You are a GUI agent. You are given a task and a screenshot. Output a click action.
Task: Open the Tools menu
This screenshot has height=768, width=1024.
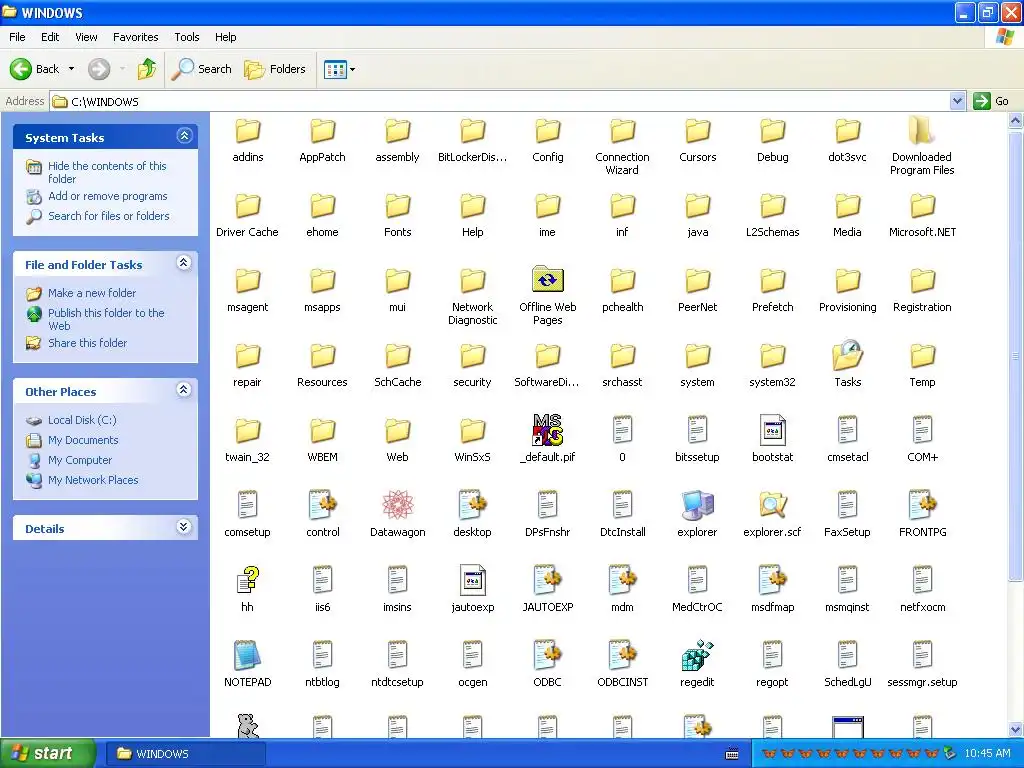[x=187, y=37]
